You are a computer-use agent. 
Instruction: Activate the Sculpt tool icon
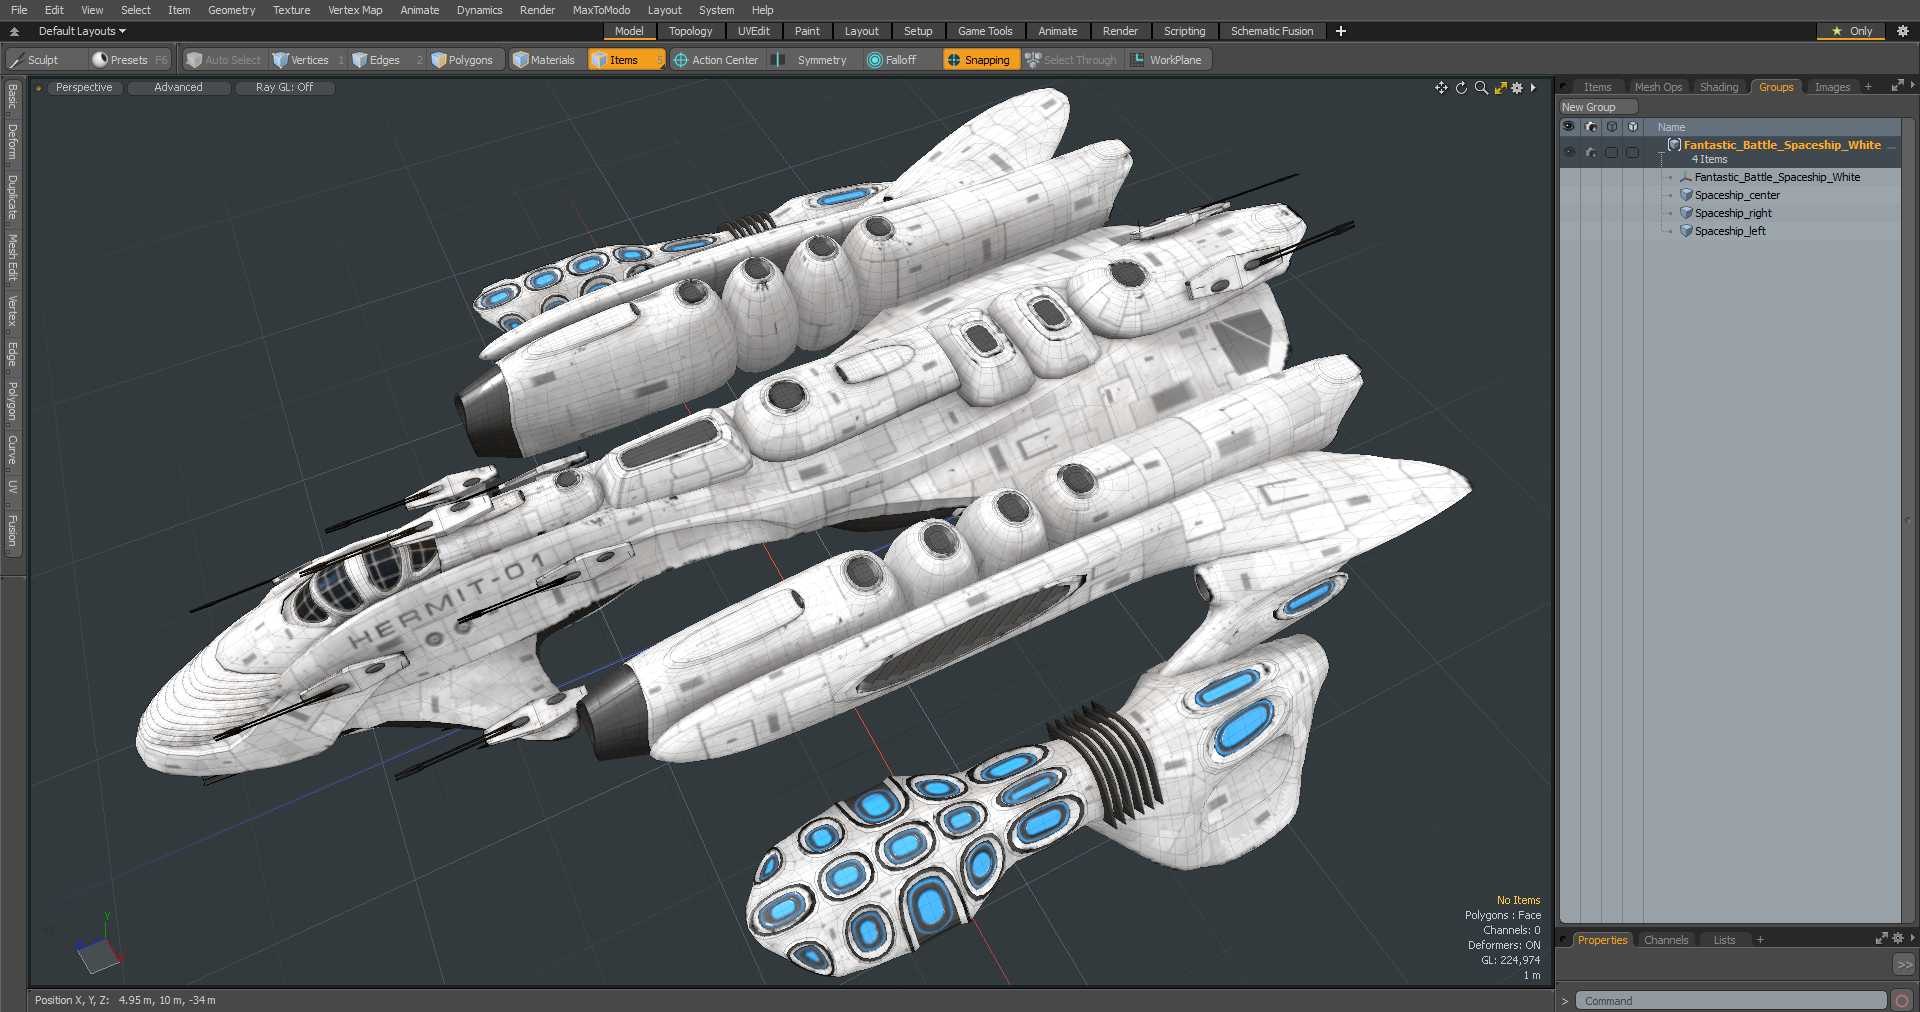pos(16,60)
